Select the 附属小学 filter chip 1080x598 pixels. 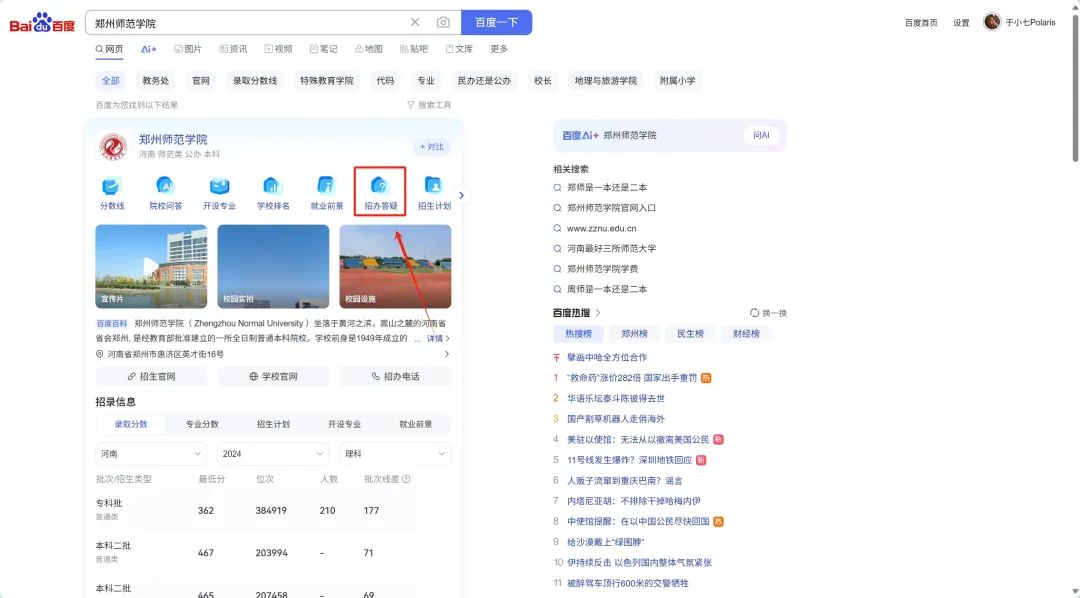pyautogui.click(x=678, y=81)
